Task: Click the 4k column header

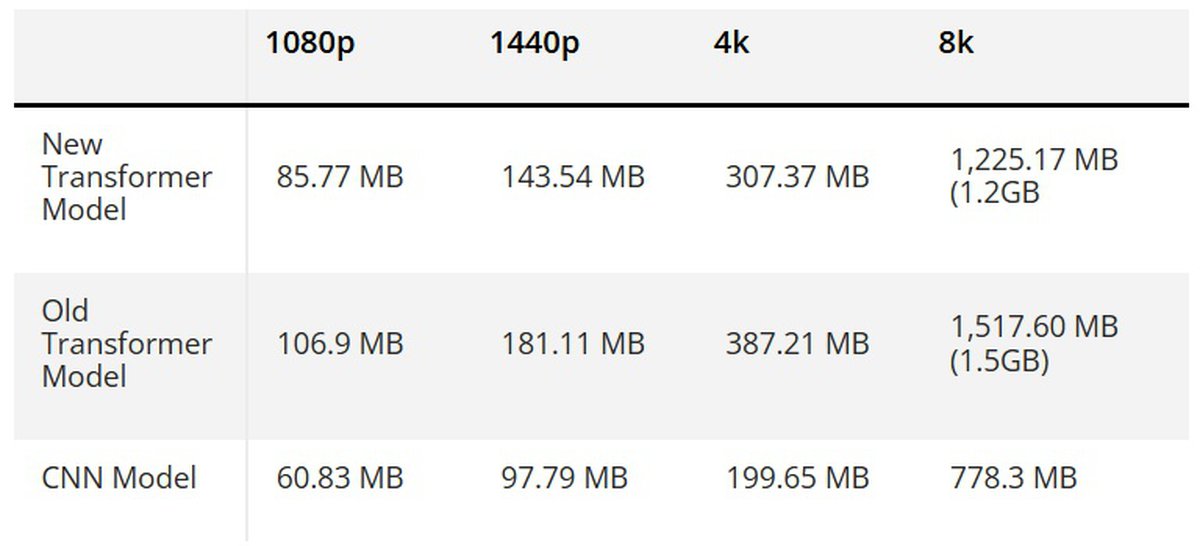Action: [732, 45]
